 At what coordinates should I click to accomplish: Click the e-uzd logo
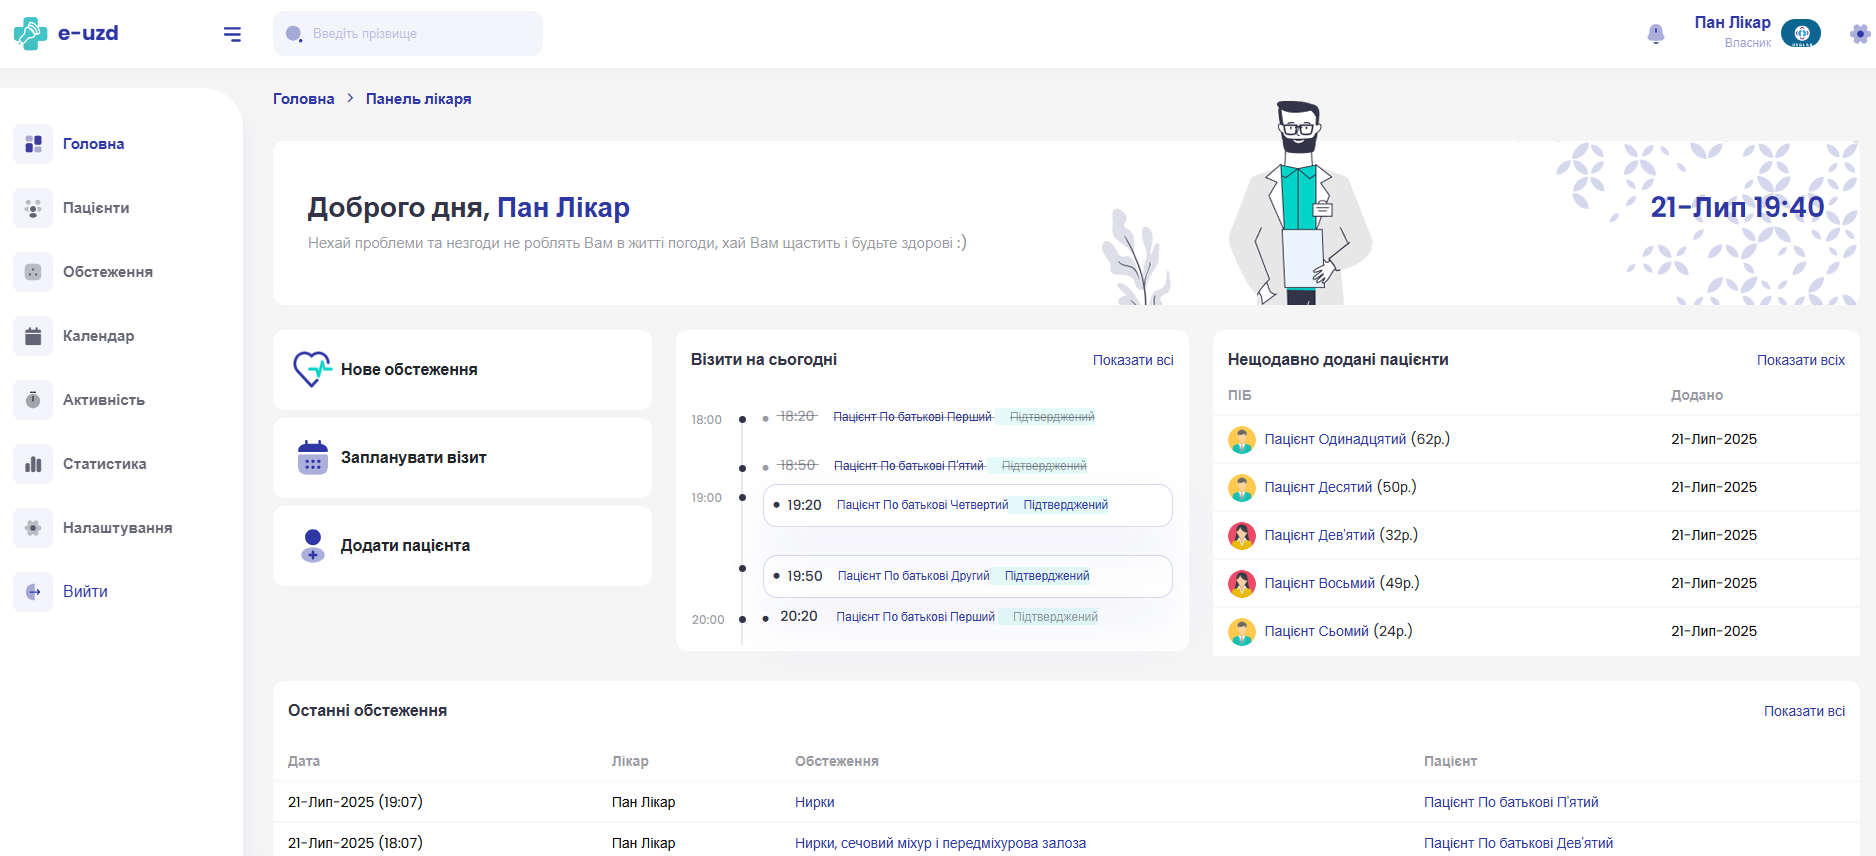coord(67,33)
